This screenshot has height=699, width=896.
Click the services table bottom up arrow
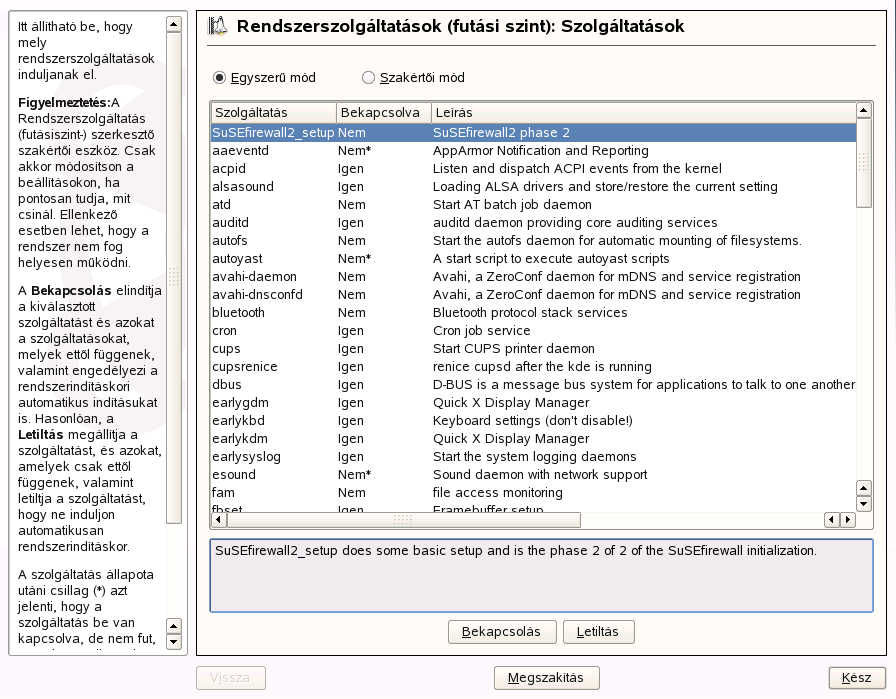863,488
